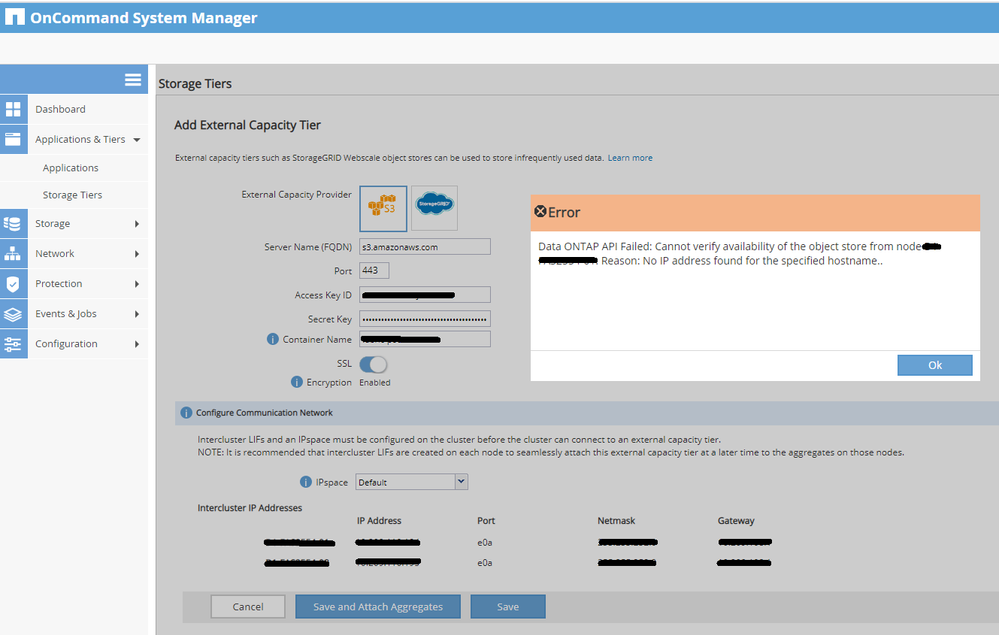Image resolution: width=999 pixels, height=635 pixels.
Task: Open Storage Tiers menu item
Action: (x=72, y=195)
